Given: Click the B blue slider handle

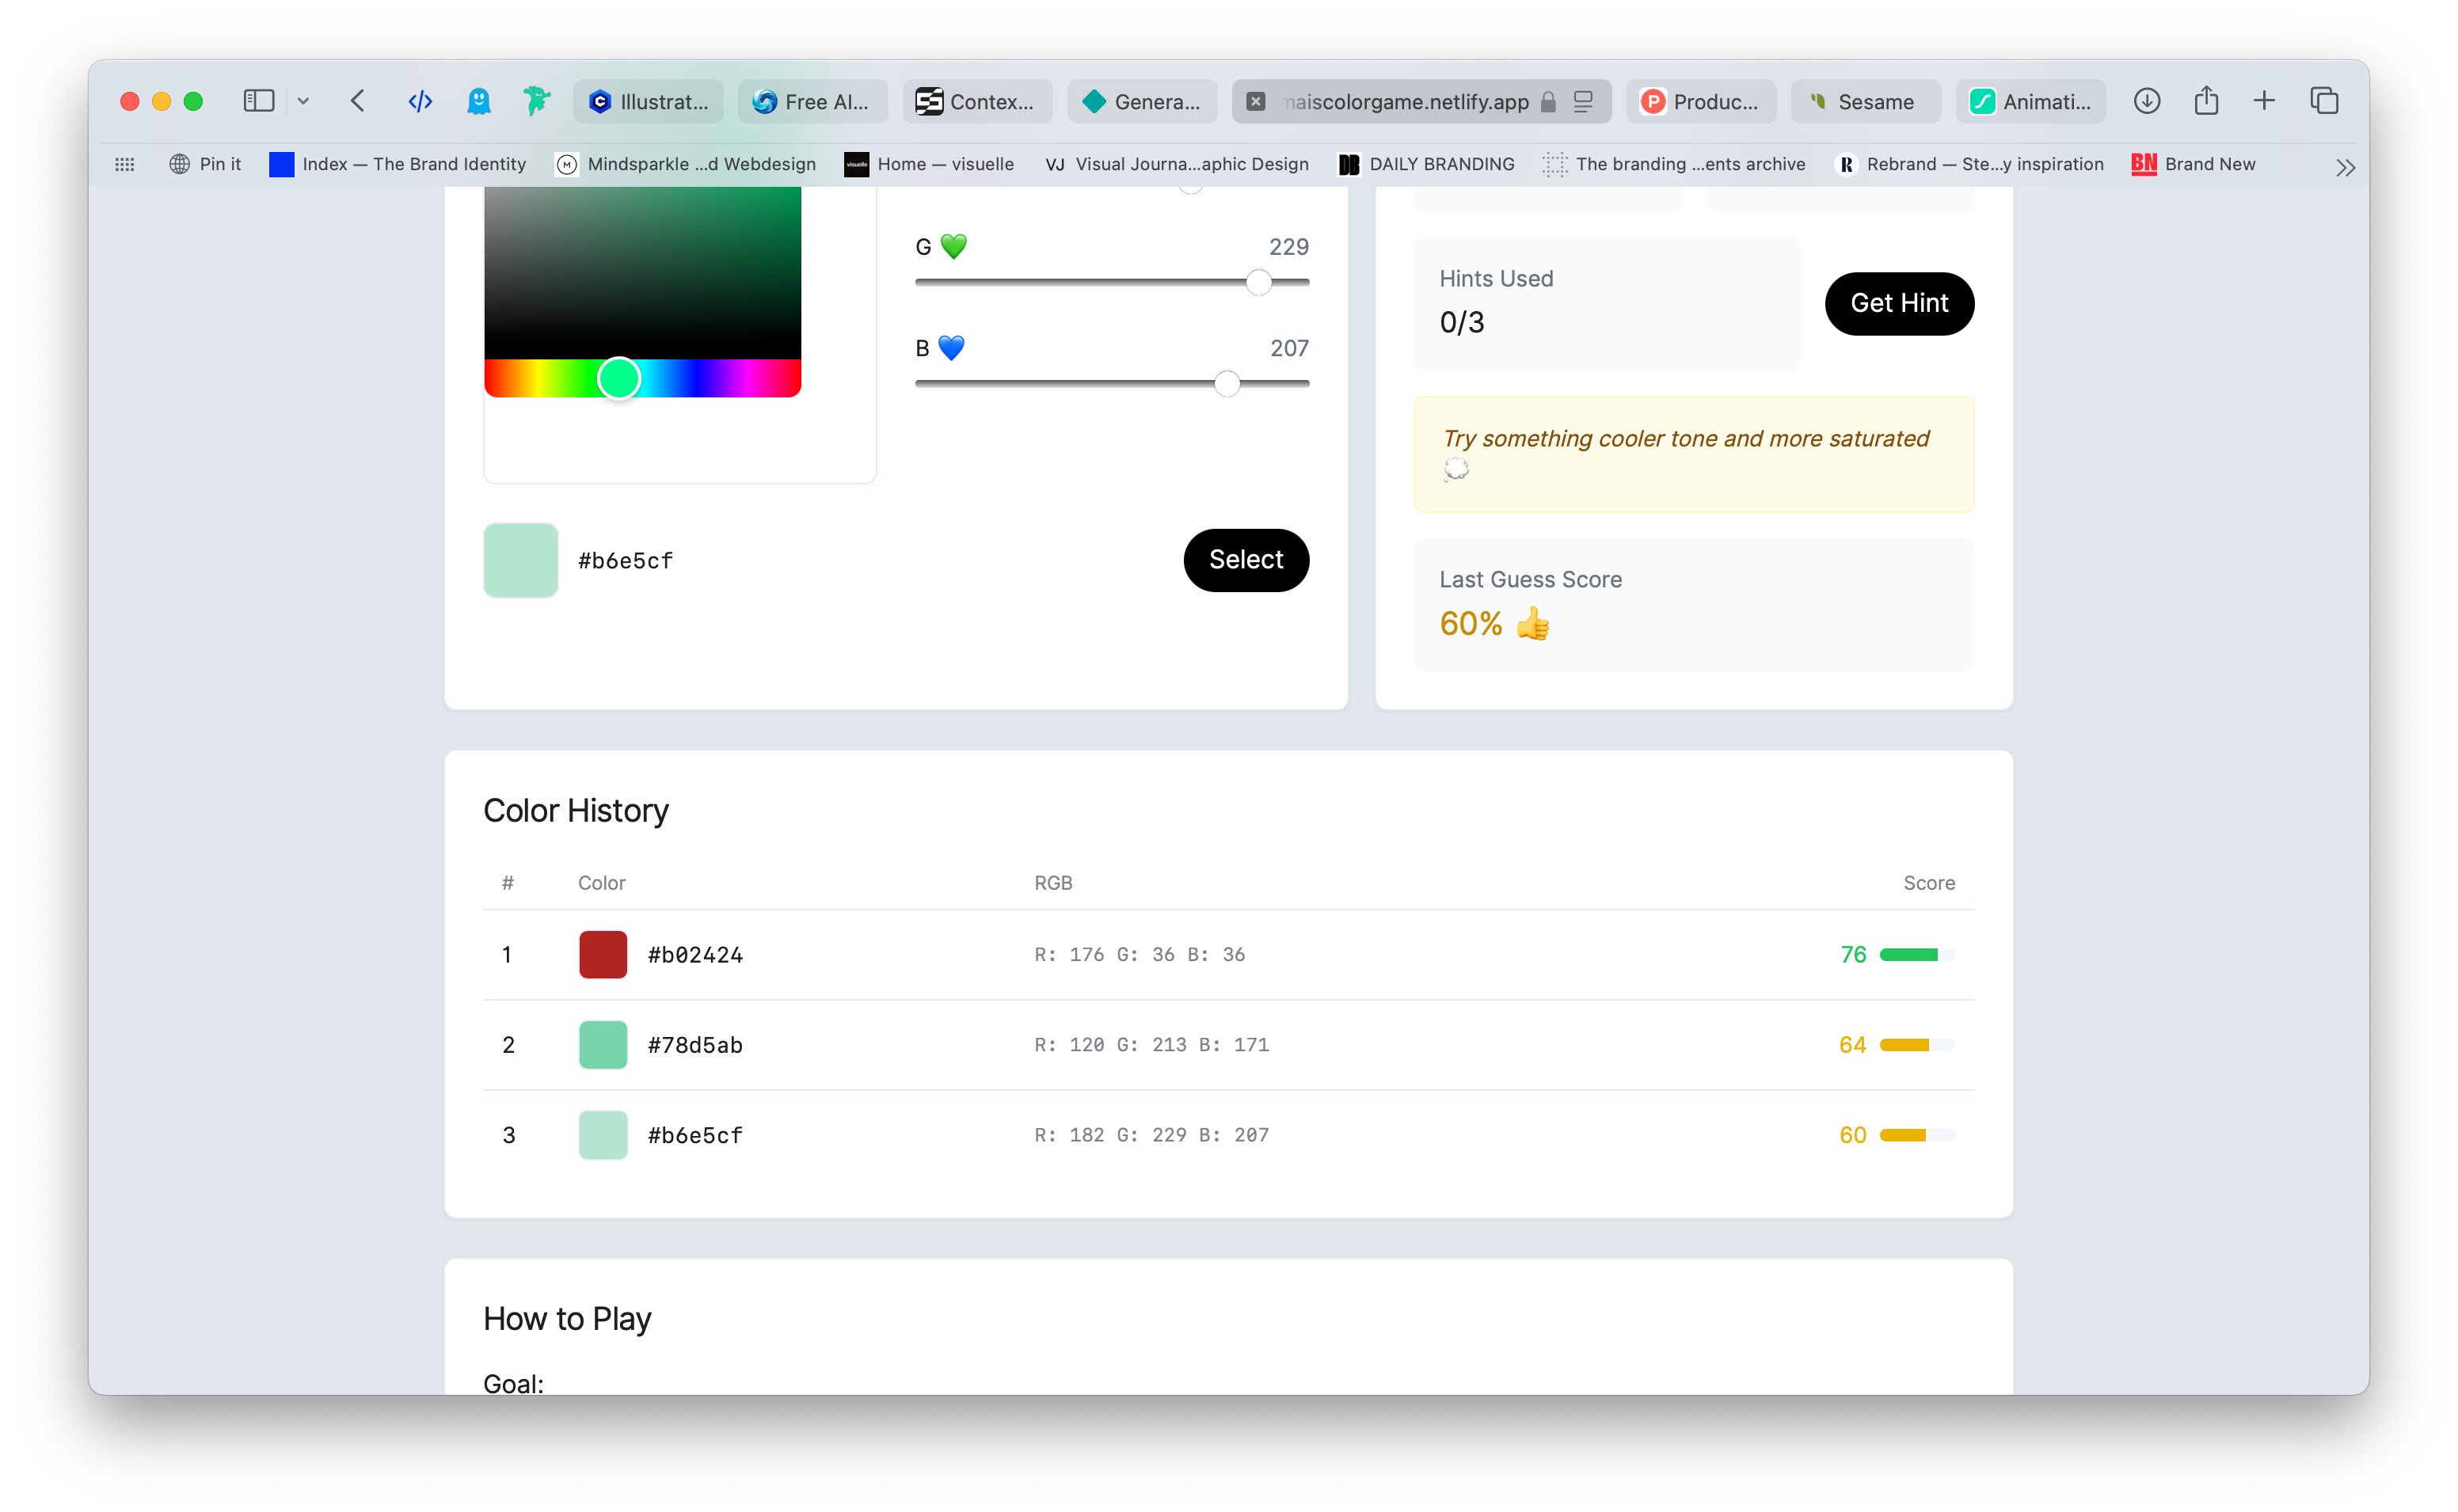Looking at the screenshot, I should (x=1227, y=384).
